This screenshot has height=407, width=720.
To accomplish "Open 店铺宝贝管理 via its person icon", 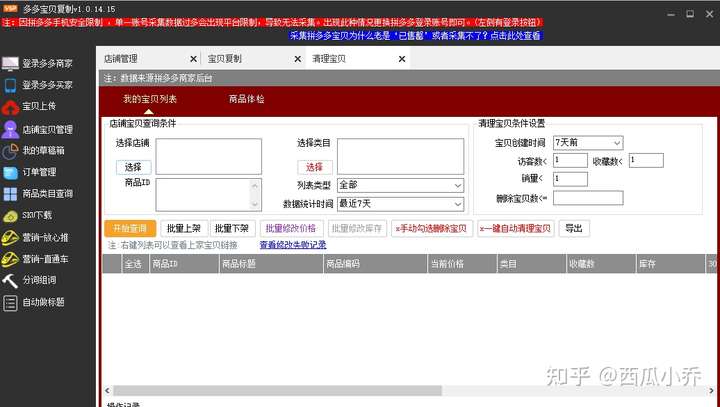I will click(x=10, y=130).
